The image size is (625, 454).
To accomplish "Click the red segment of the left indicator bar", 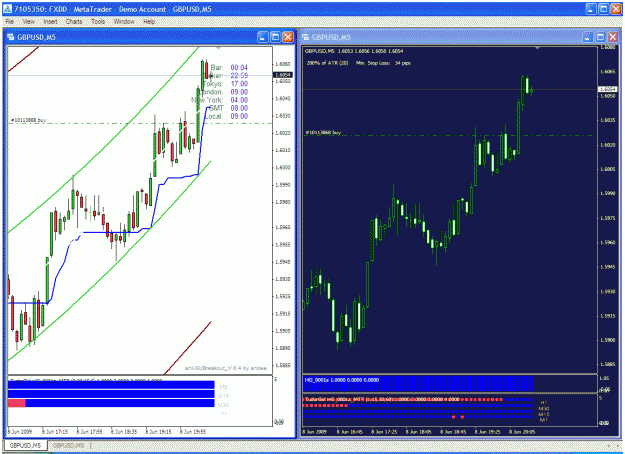I will pos(17,403).
